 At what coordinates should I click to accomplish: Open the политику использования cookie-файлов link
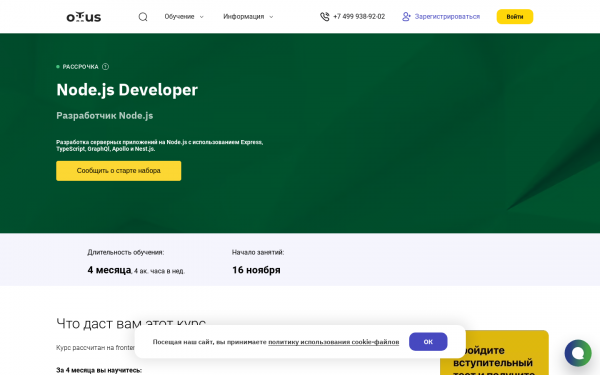point(334,342)
